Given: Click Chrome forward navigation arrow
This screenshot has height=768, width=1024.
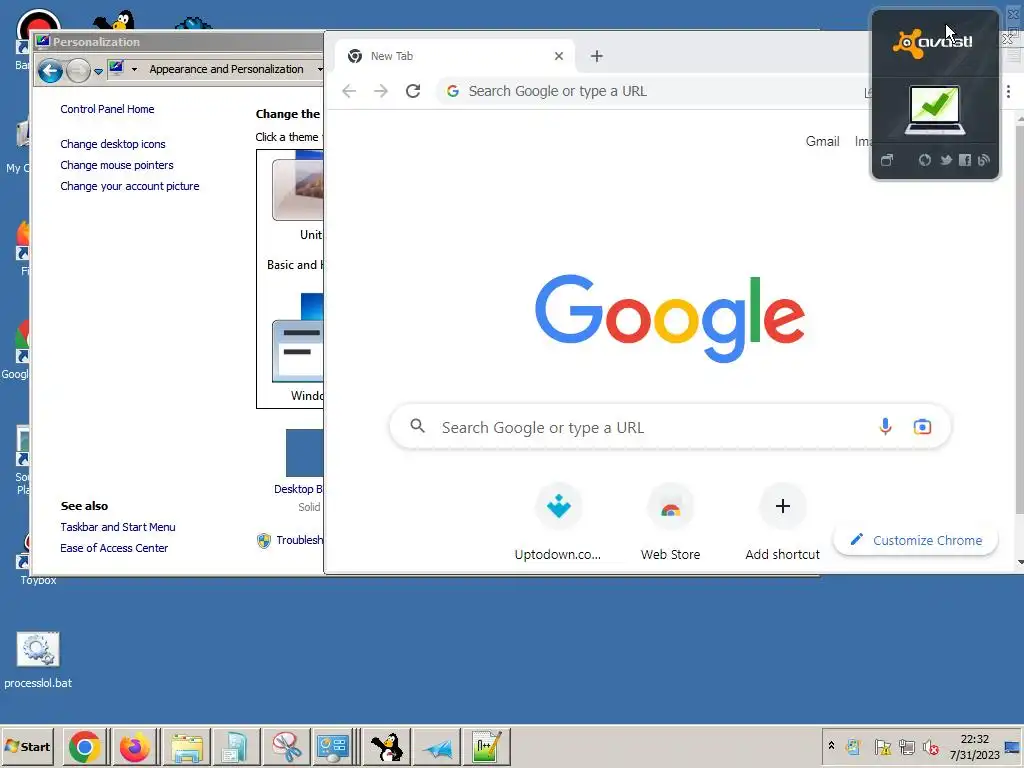Looking at the screenshot, I should click(x=381, y=91).
